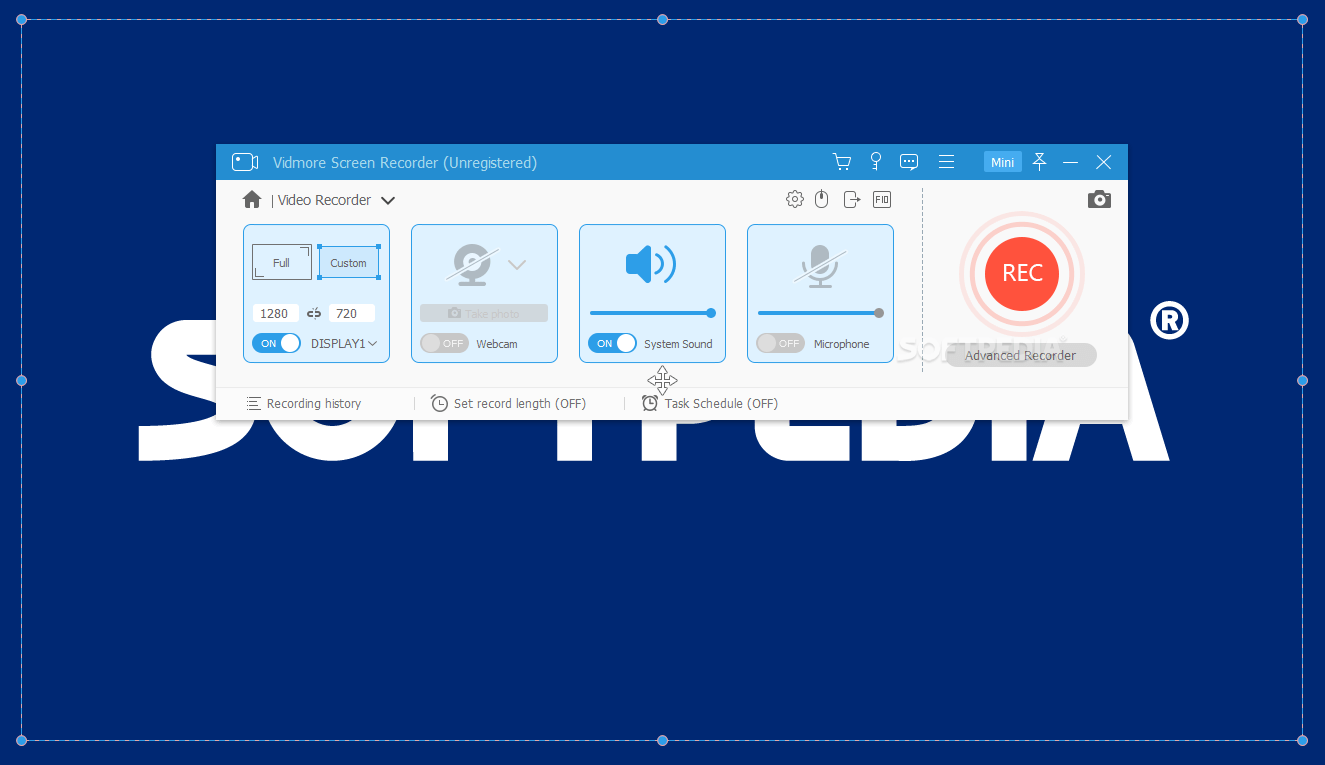Click the home icon

pos(251,199)
